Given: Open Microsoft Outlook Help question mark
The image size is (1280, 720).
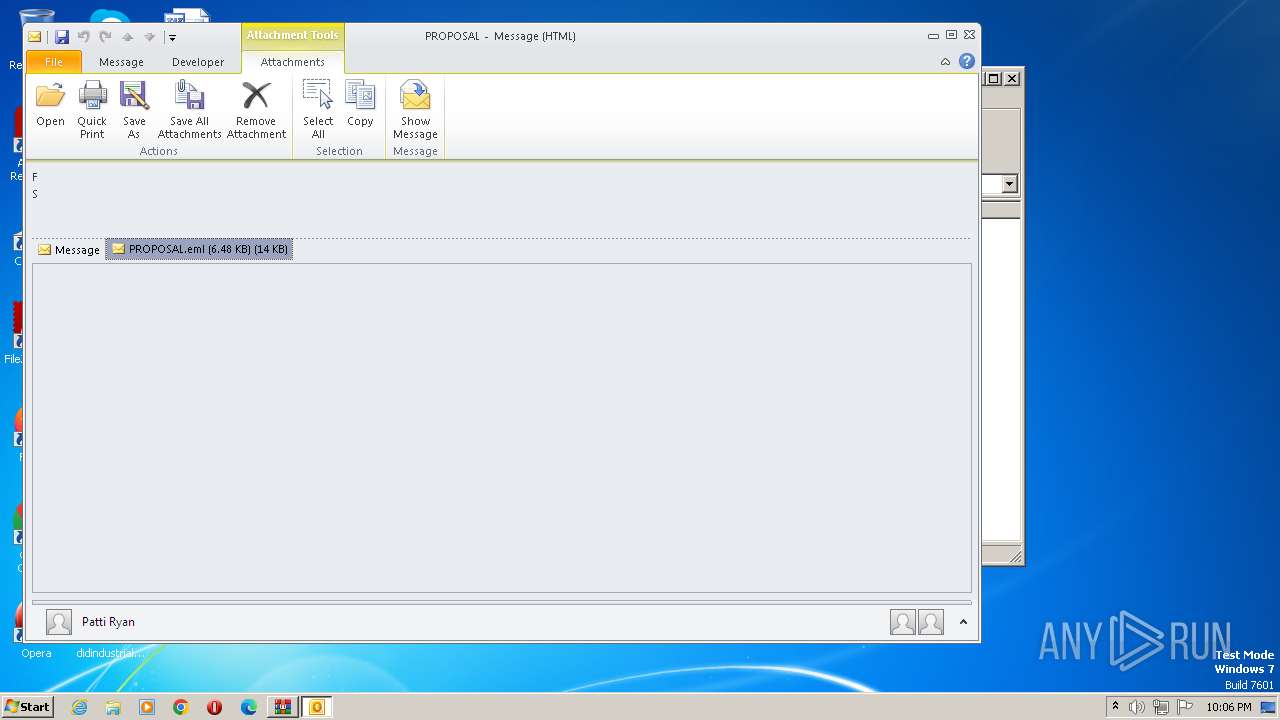Looking at the screenshot, I should coord(966,61).
